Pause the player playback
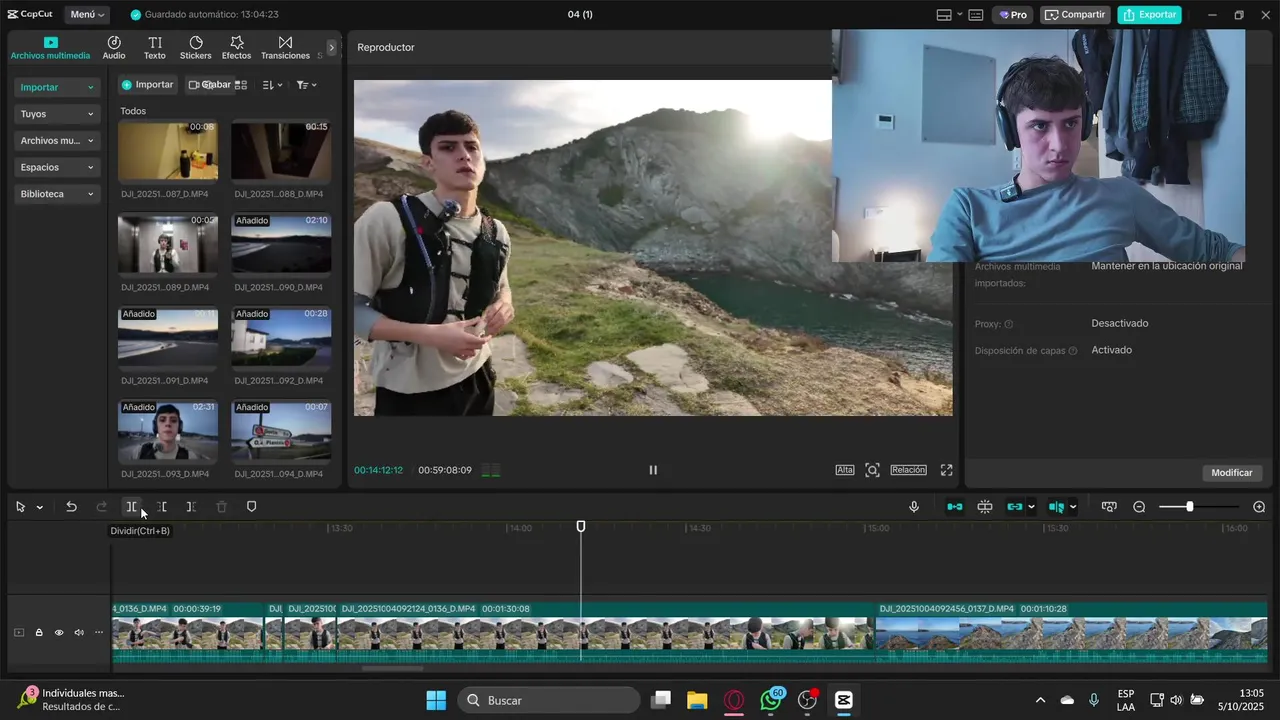This screenshot has height=720, width=1280. point(653,470)
